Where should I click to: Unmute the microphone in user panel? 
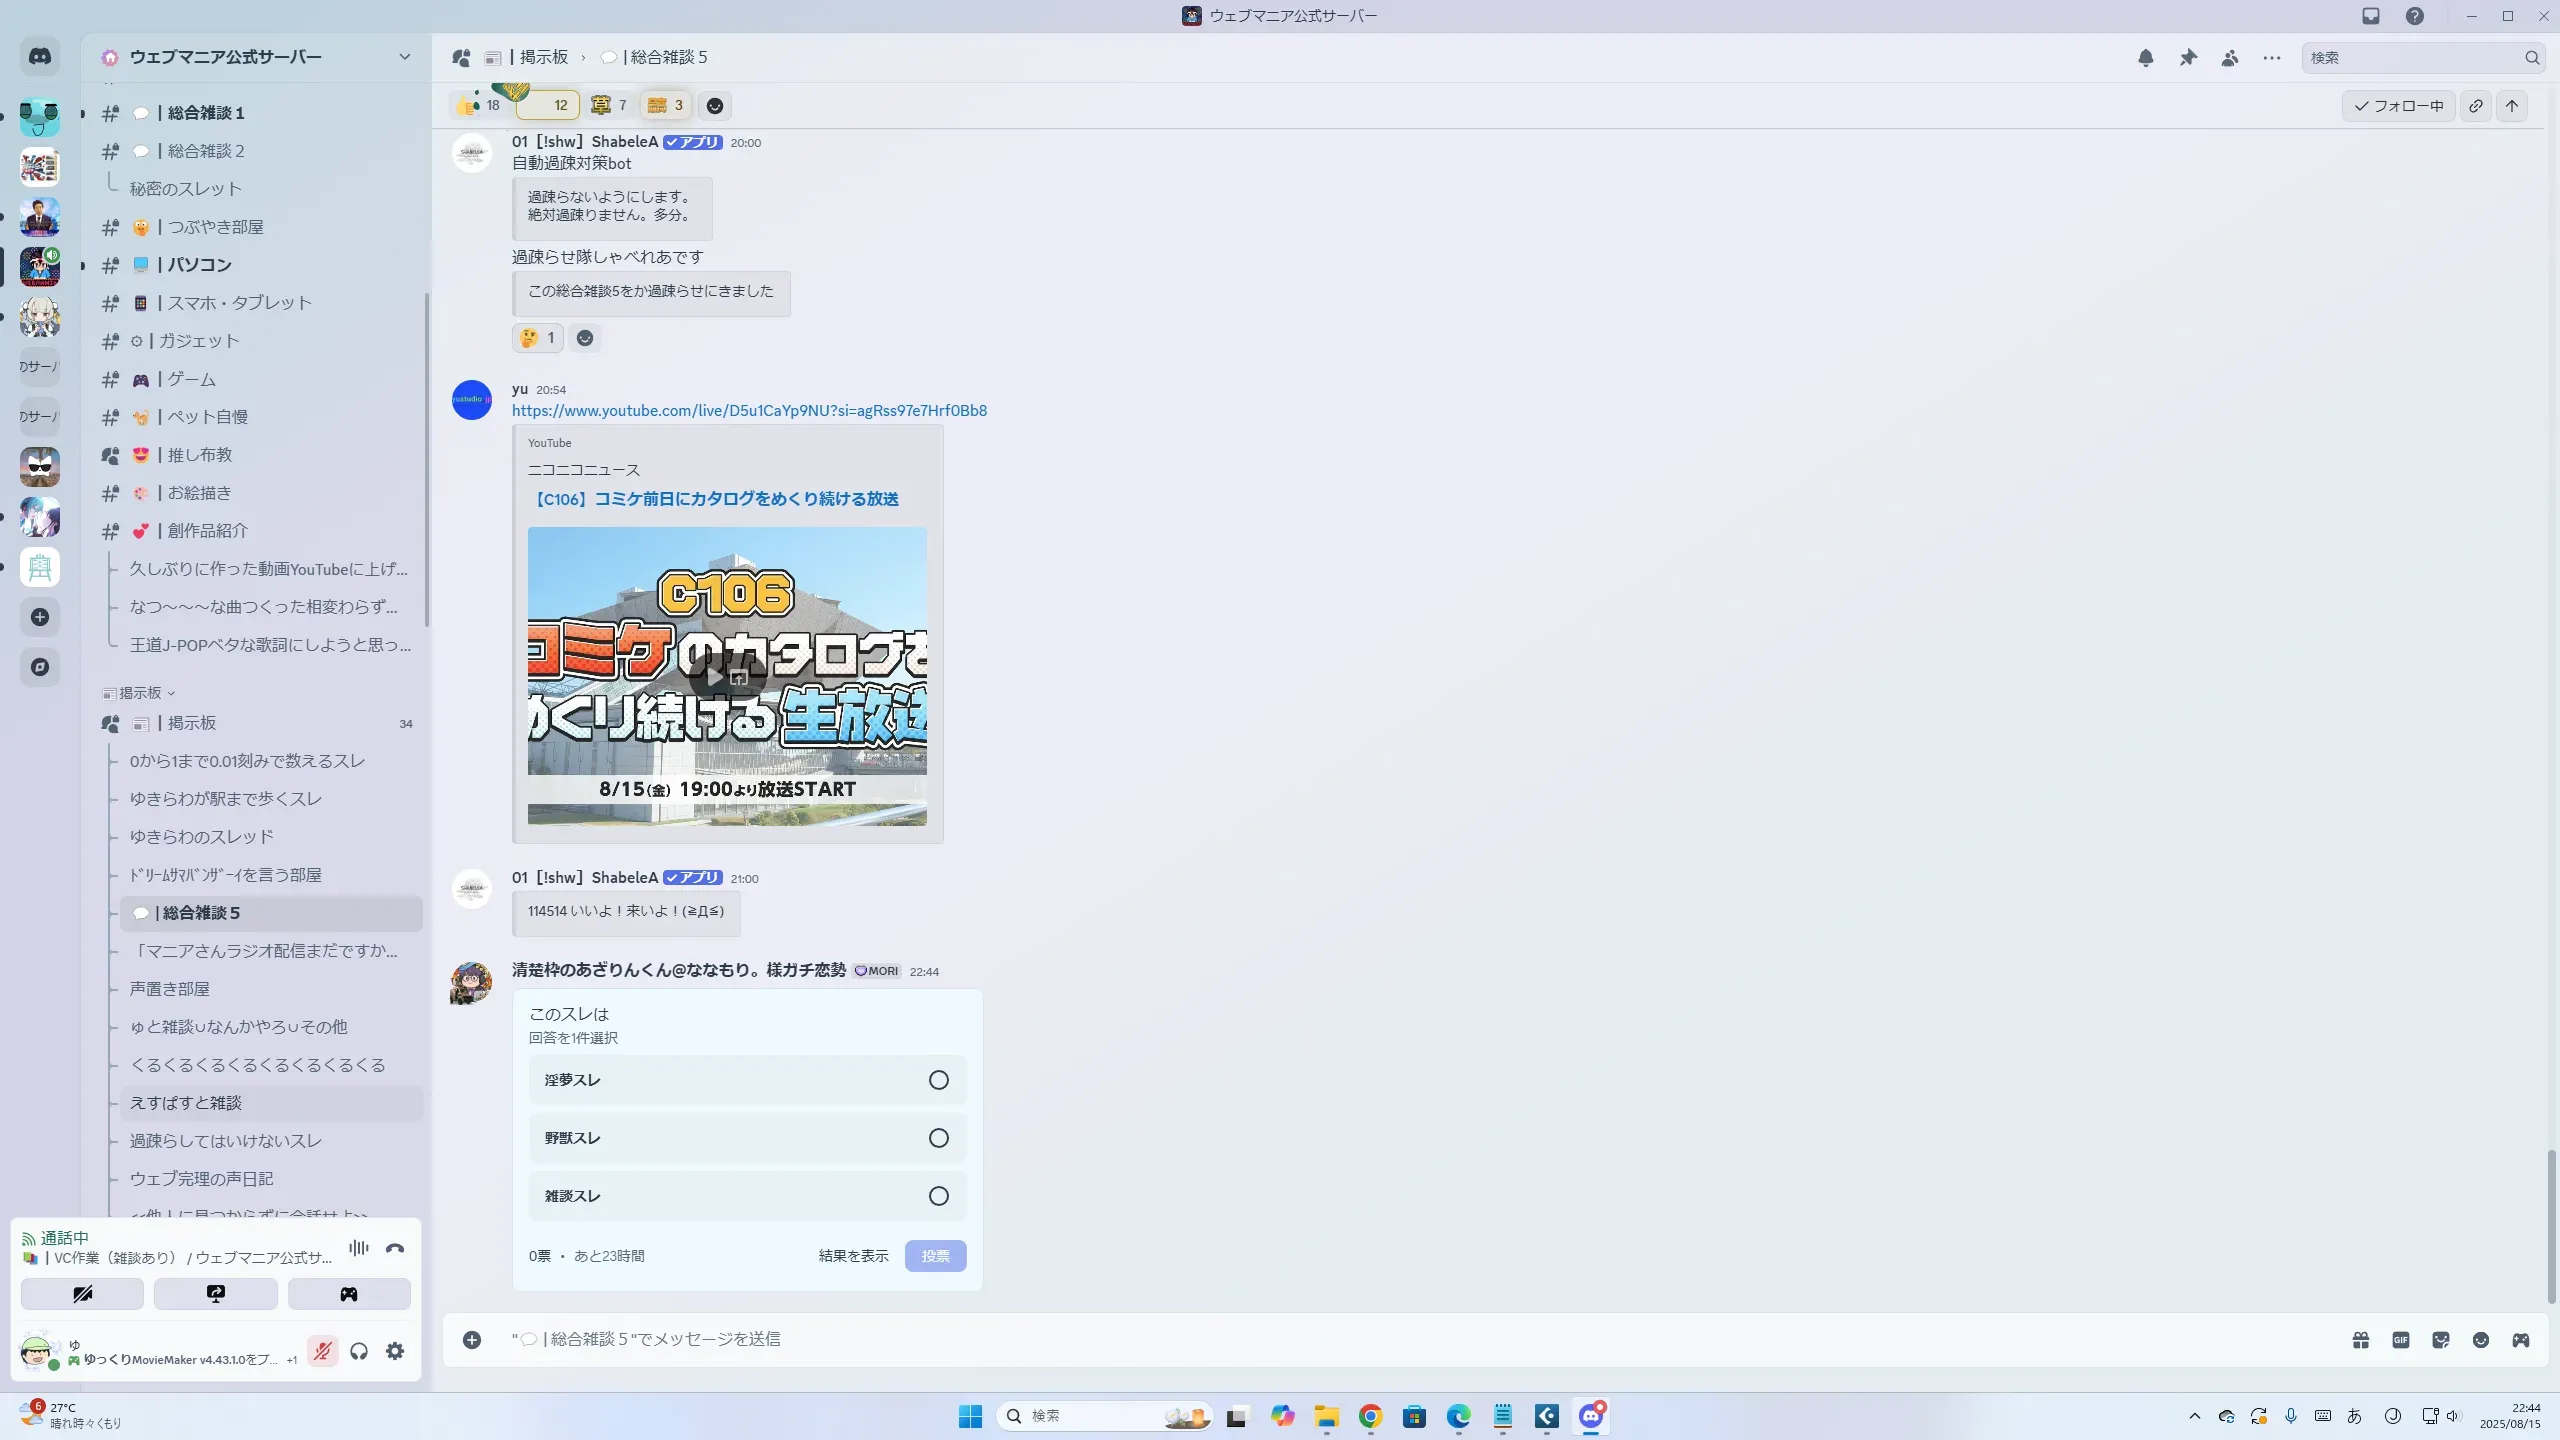(x=322, y=1352)
